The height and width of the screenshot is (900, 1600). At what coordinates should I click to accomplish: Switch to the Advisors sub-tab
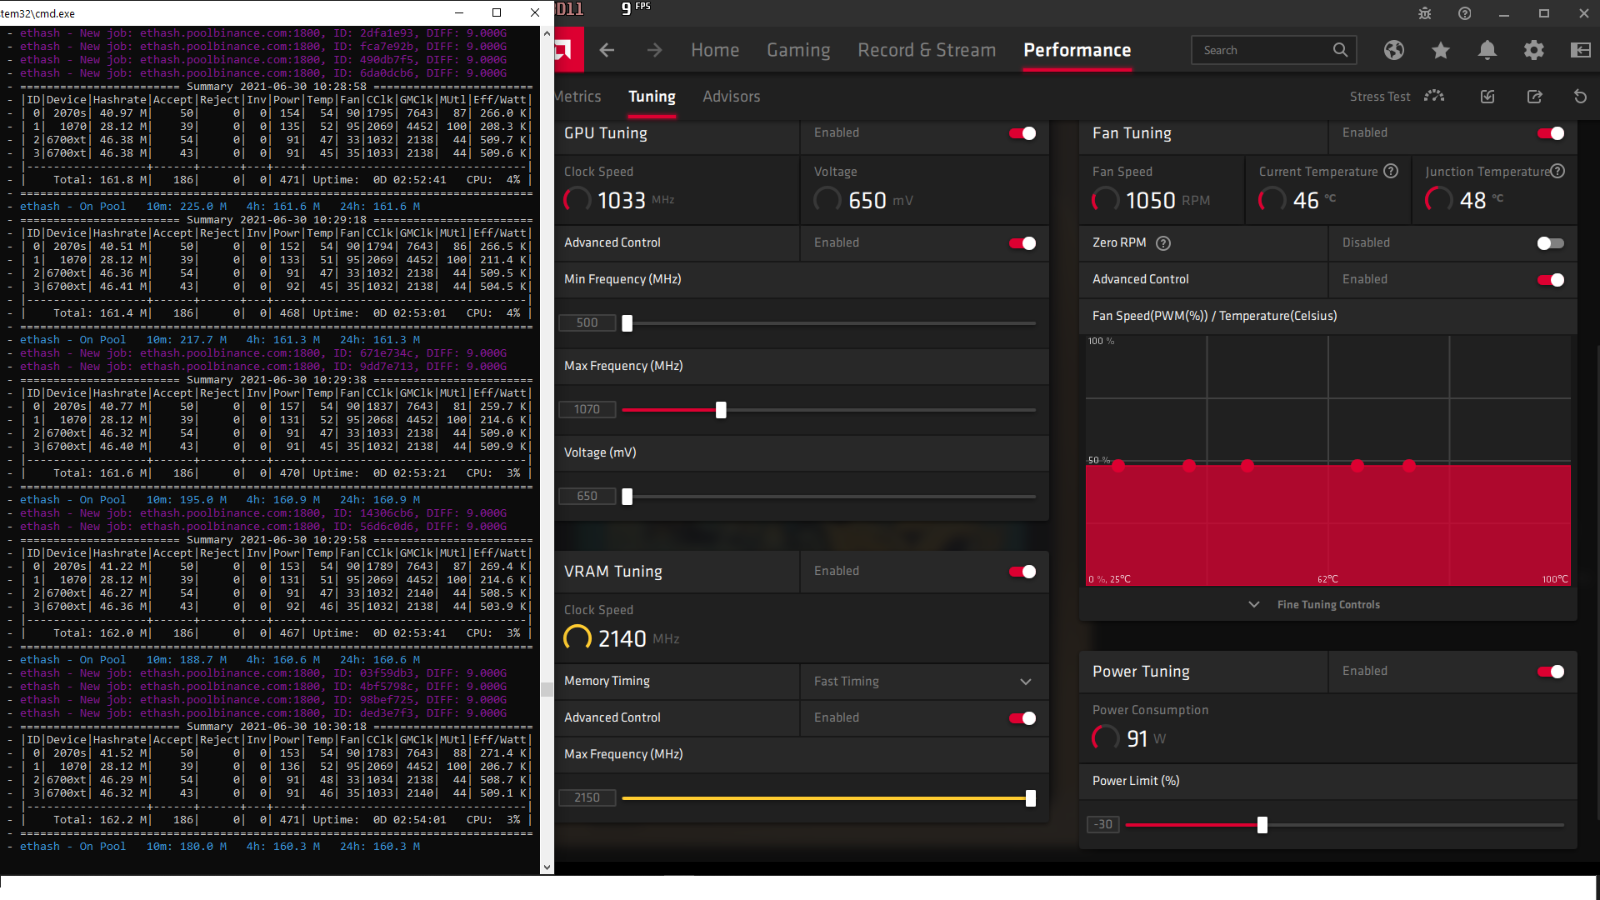click(x=731, y=96)
